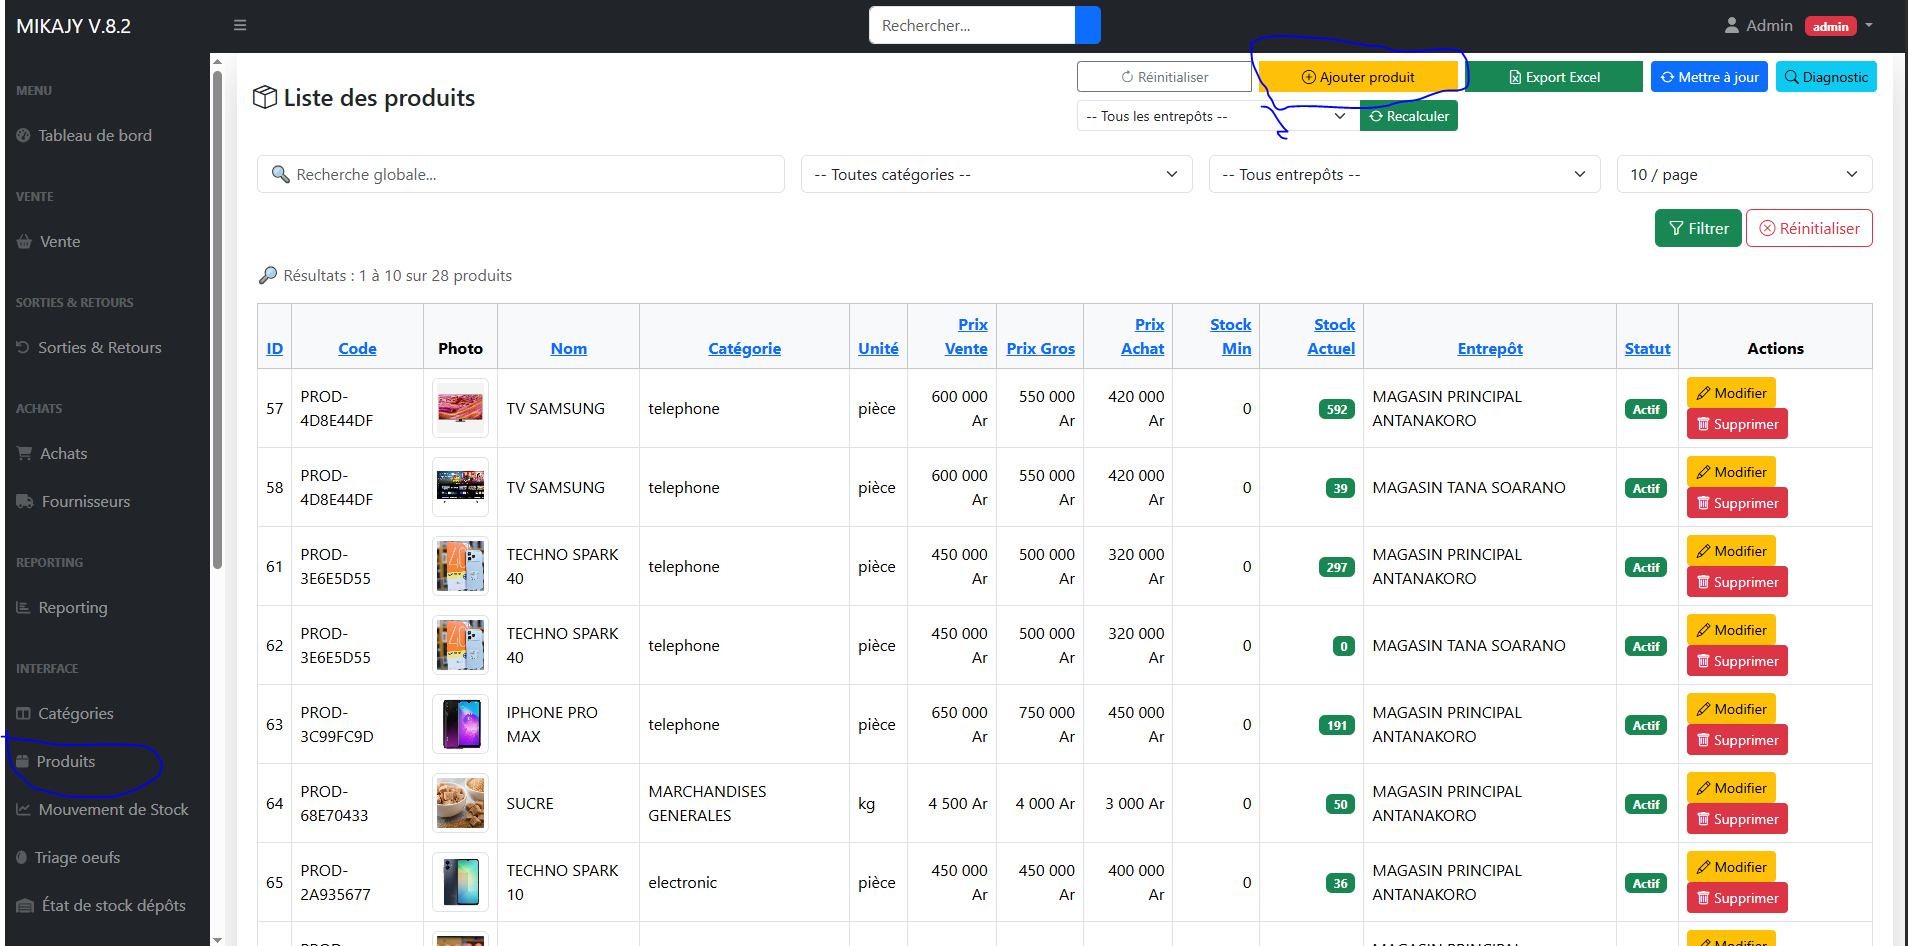Click the TV SAMSUNG product 57 thumbnail
Screen dimensions: 1908x946
point(460,408)
